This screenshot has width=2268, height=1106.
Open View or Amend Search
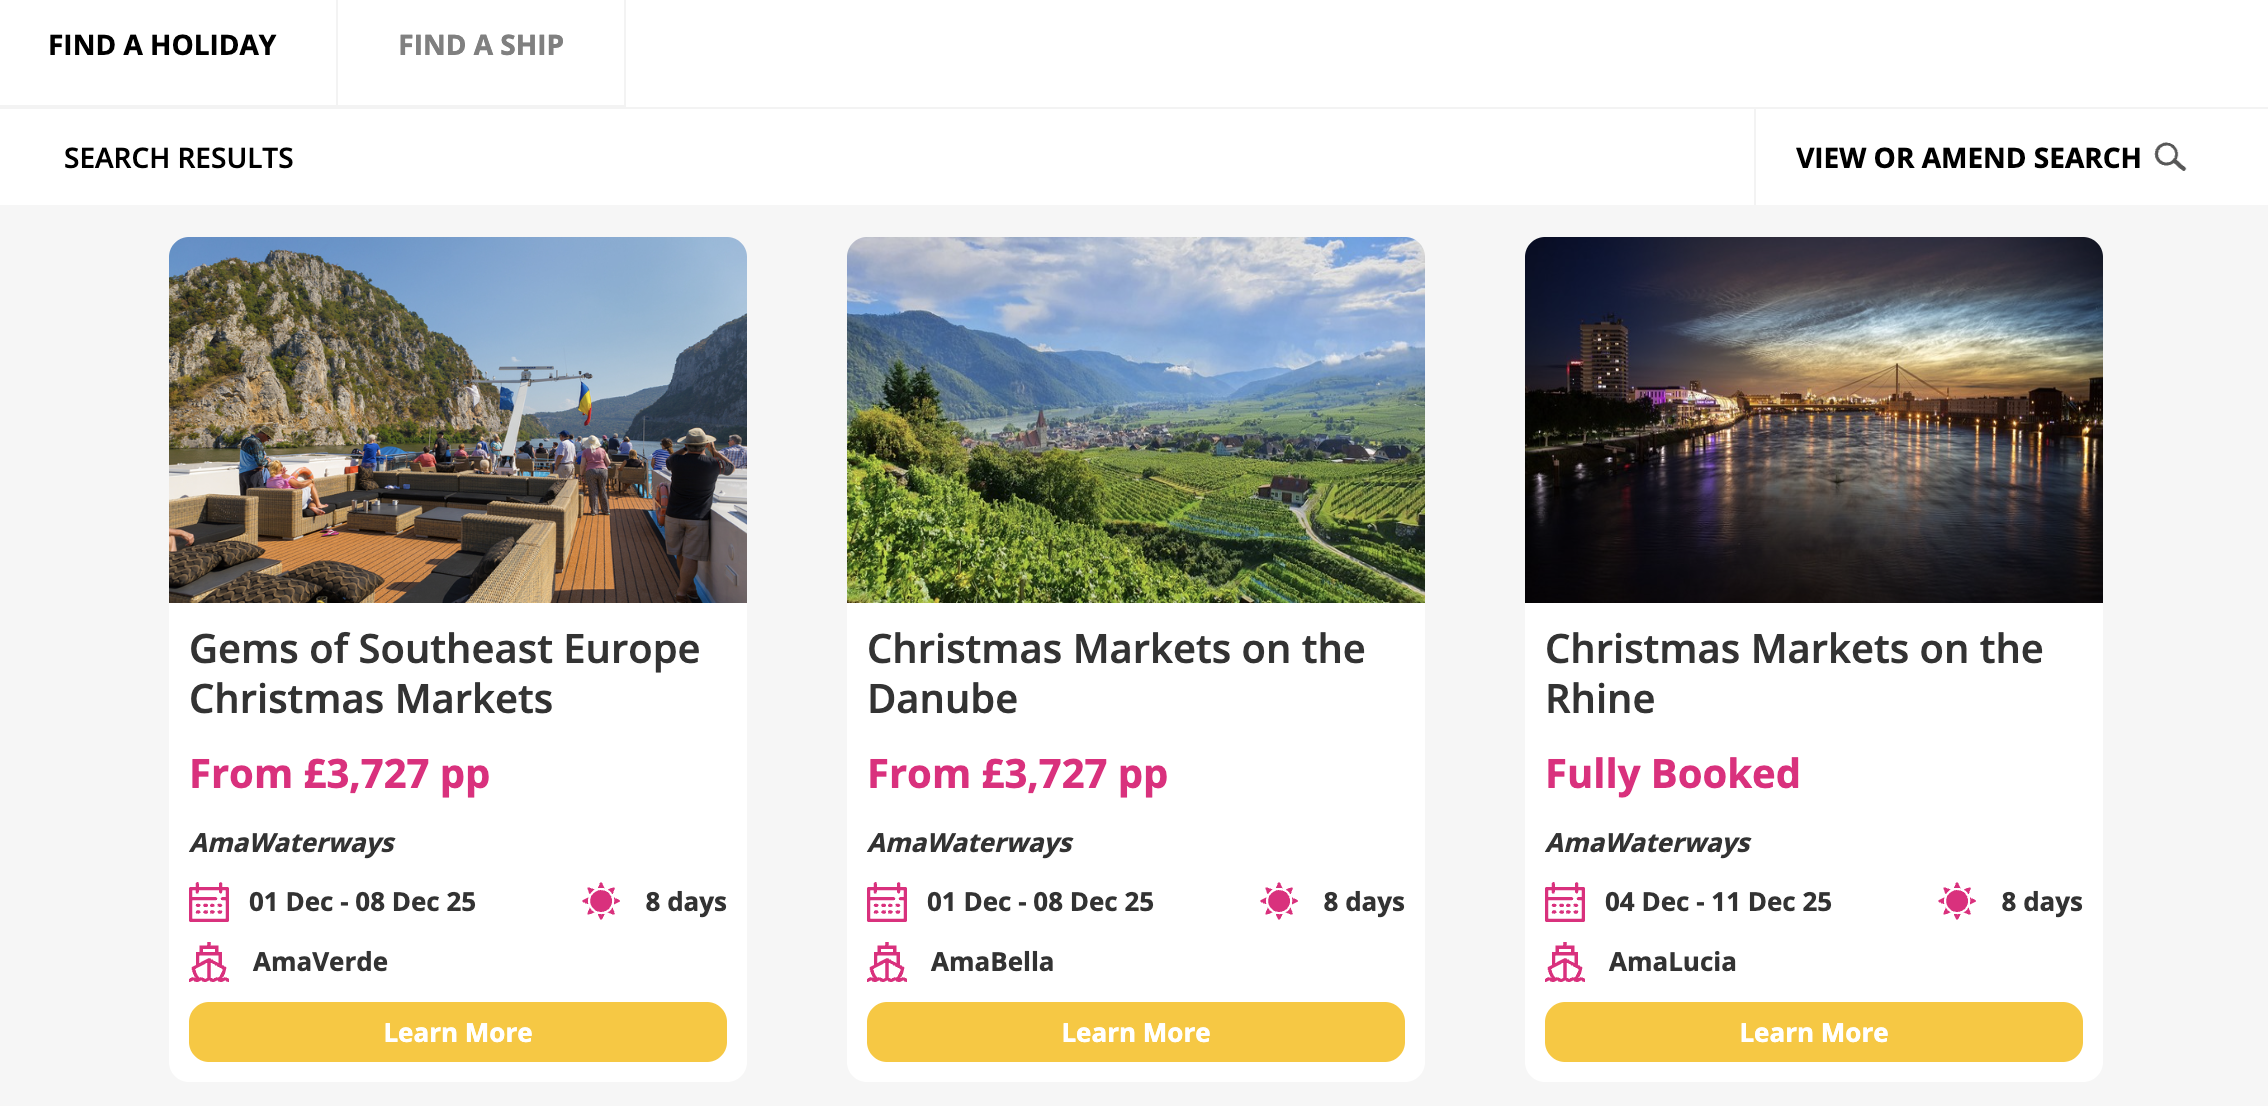pos(1968,158)
